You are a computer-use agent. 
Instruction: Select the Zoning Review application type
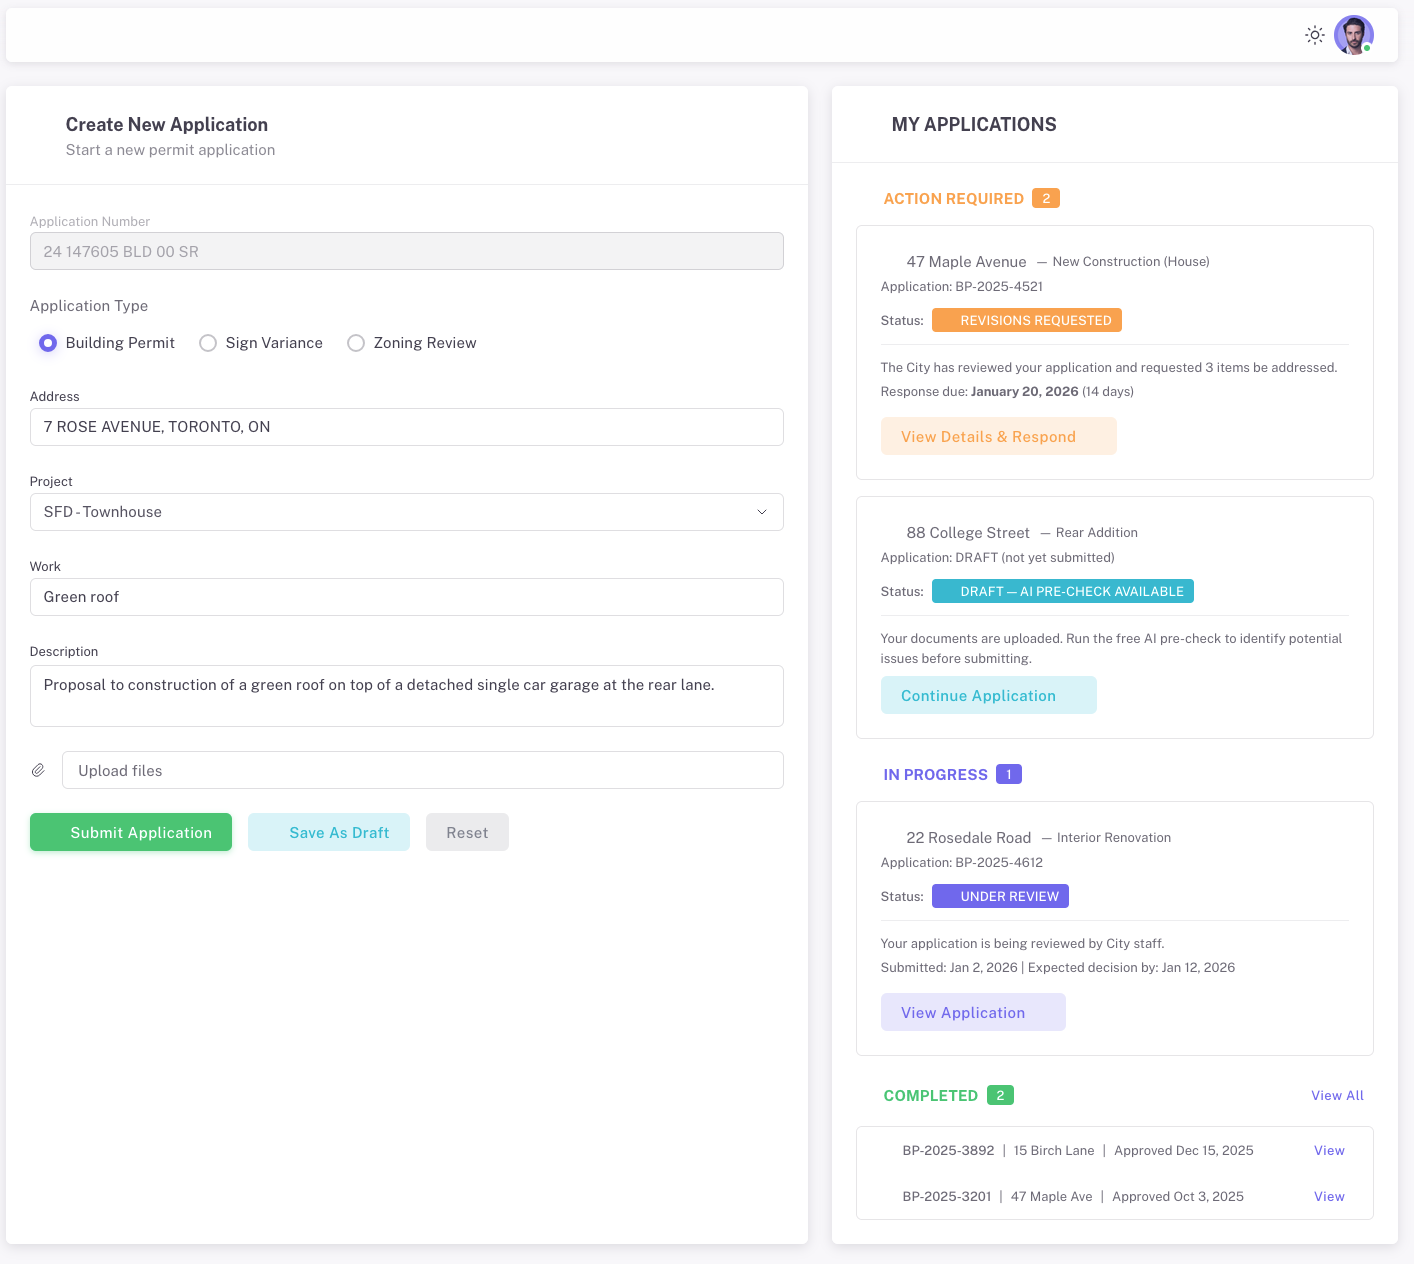[356, 343]
